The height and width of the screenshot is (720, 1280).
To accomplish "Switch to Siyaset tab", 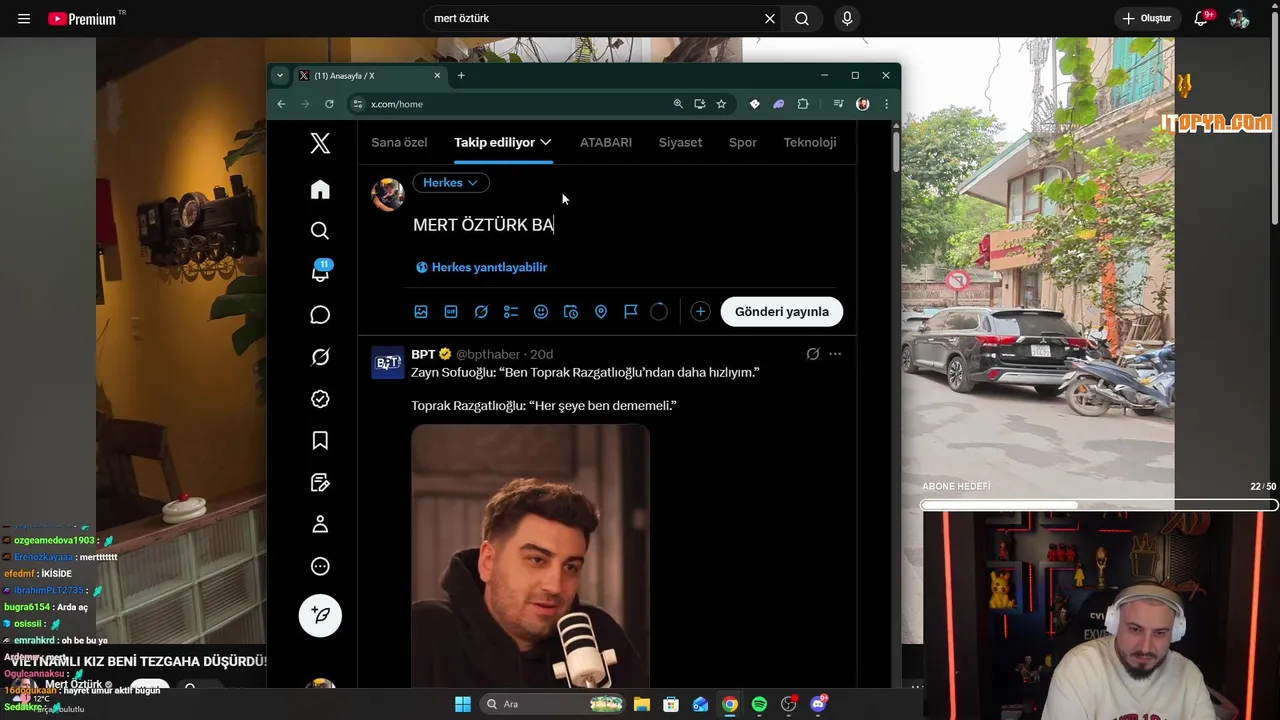I will click(x=680, y=142).
